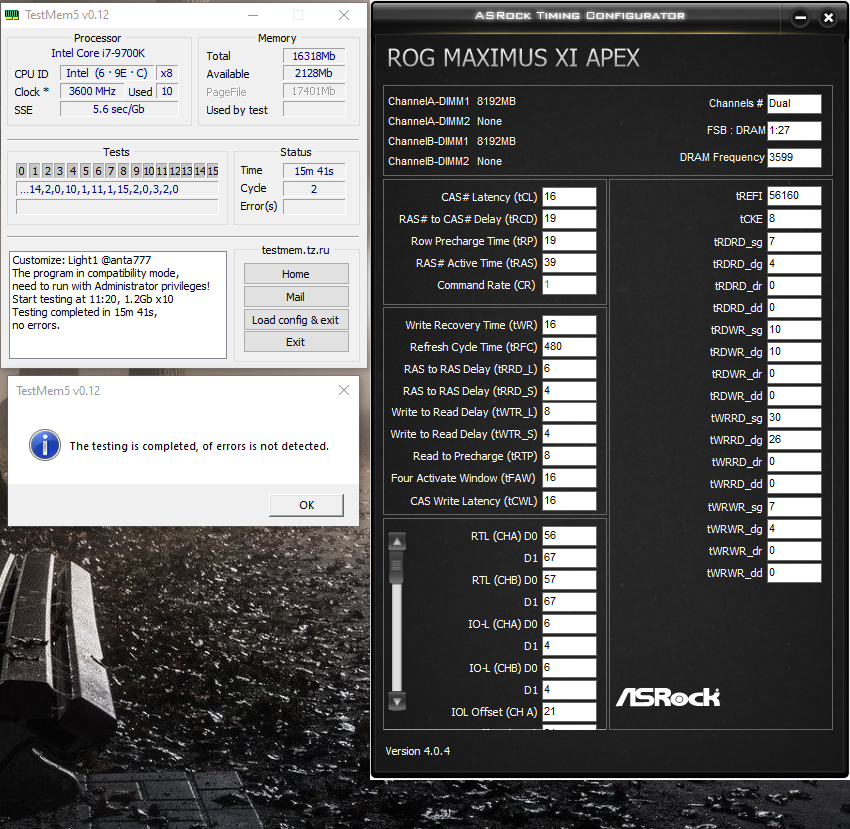Viewport: 850px width, 829px height.
Task: Click the Exit button in TestMem5
Action: click(295, 342)
